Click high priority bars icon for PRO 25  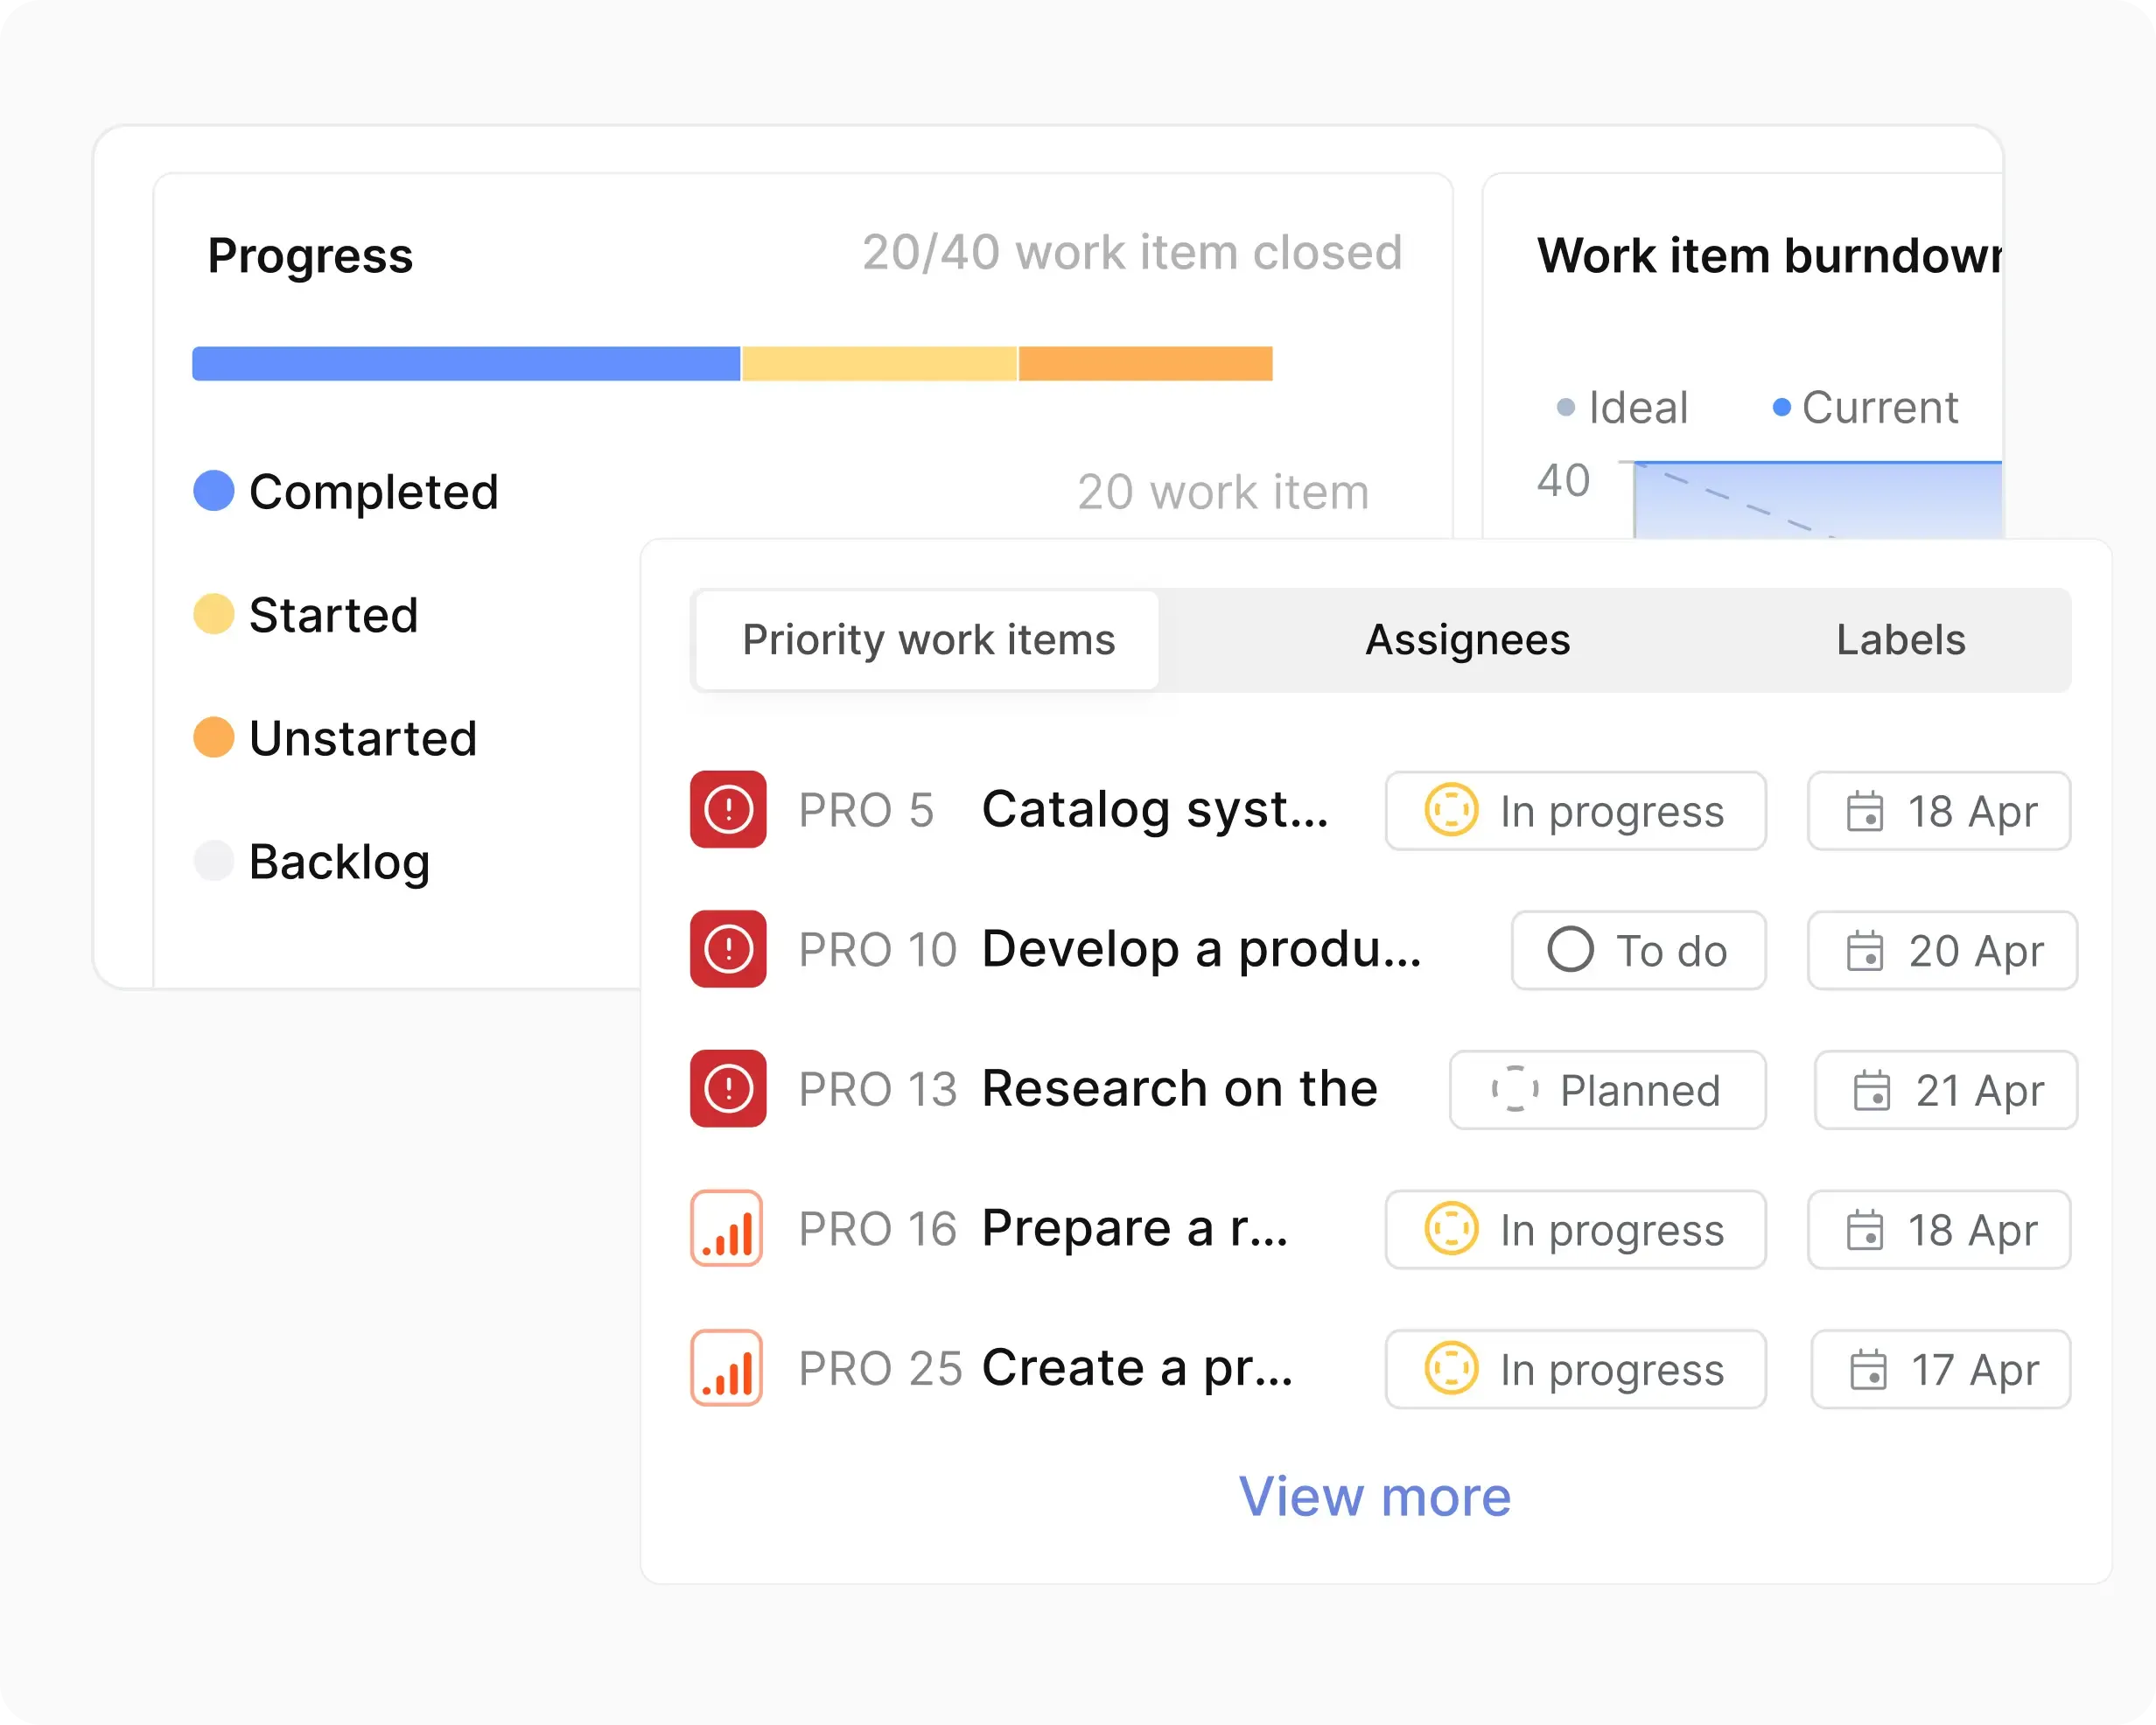727,1368
